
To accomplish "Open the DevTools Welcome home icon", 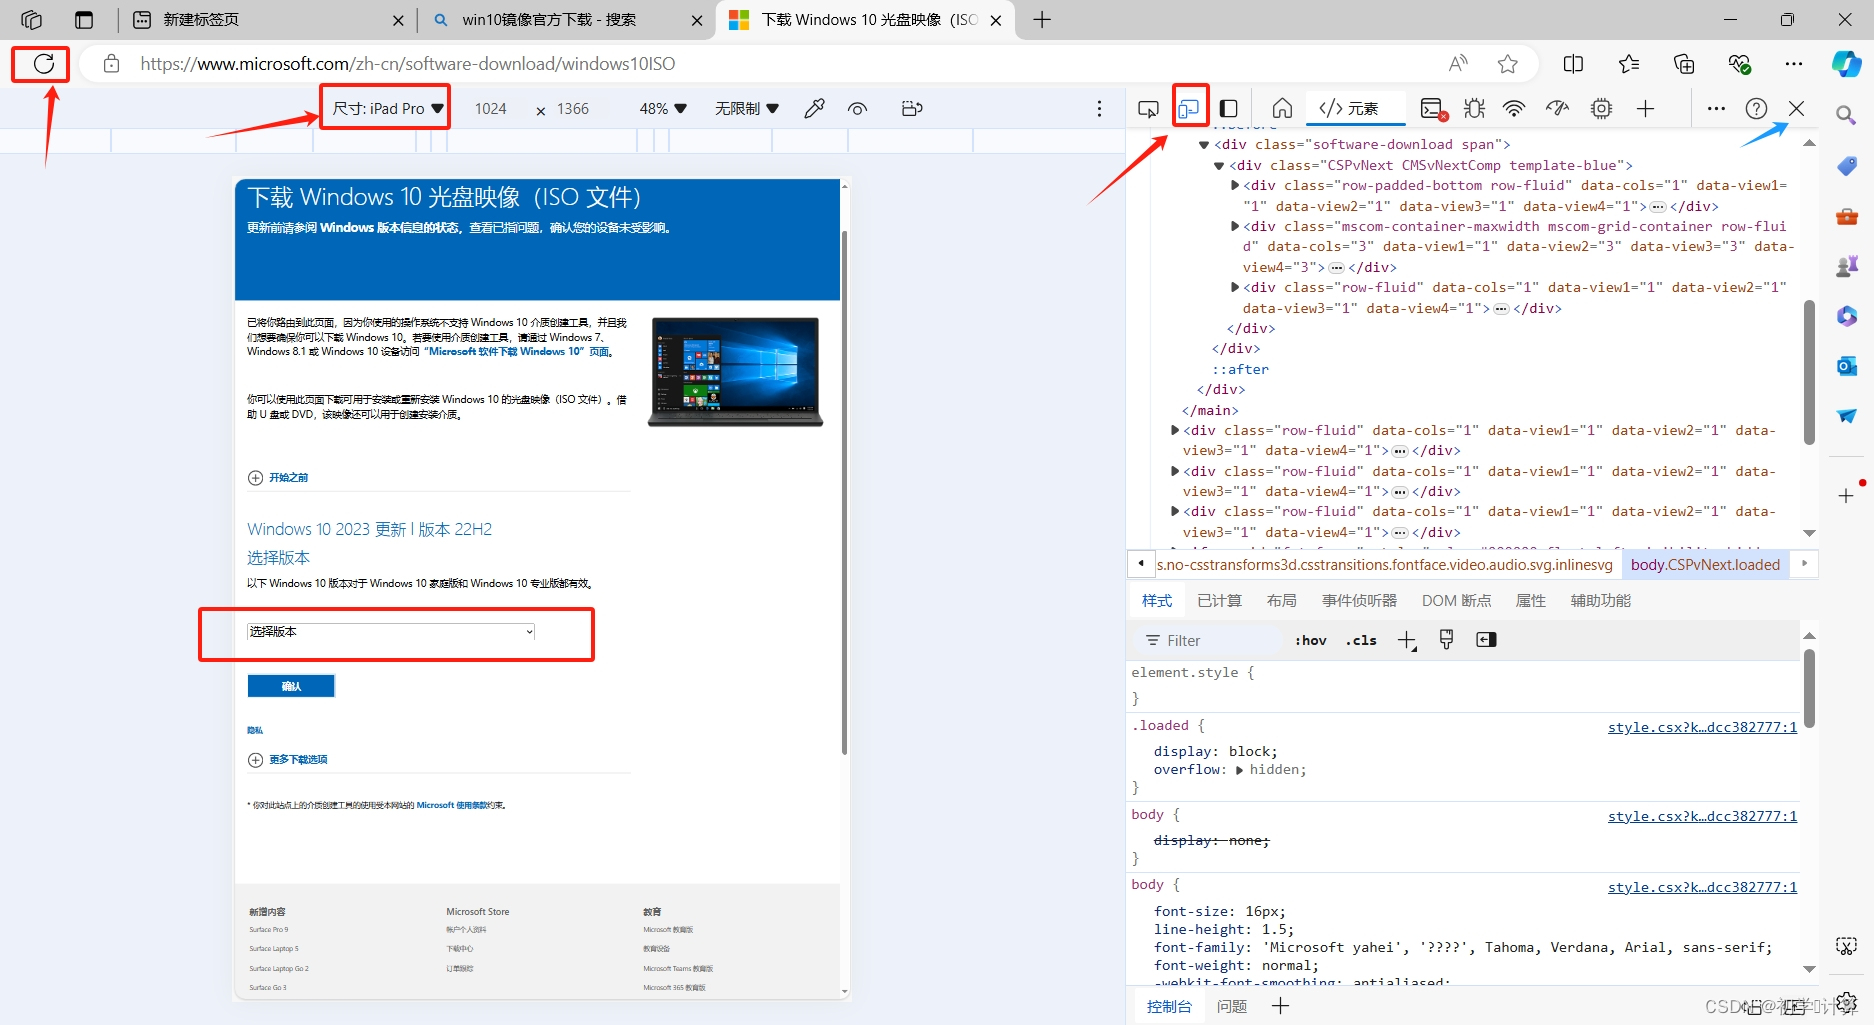I will [1283, 108].
